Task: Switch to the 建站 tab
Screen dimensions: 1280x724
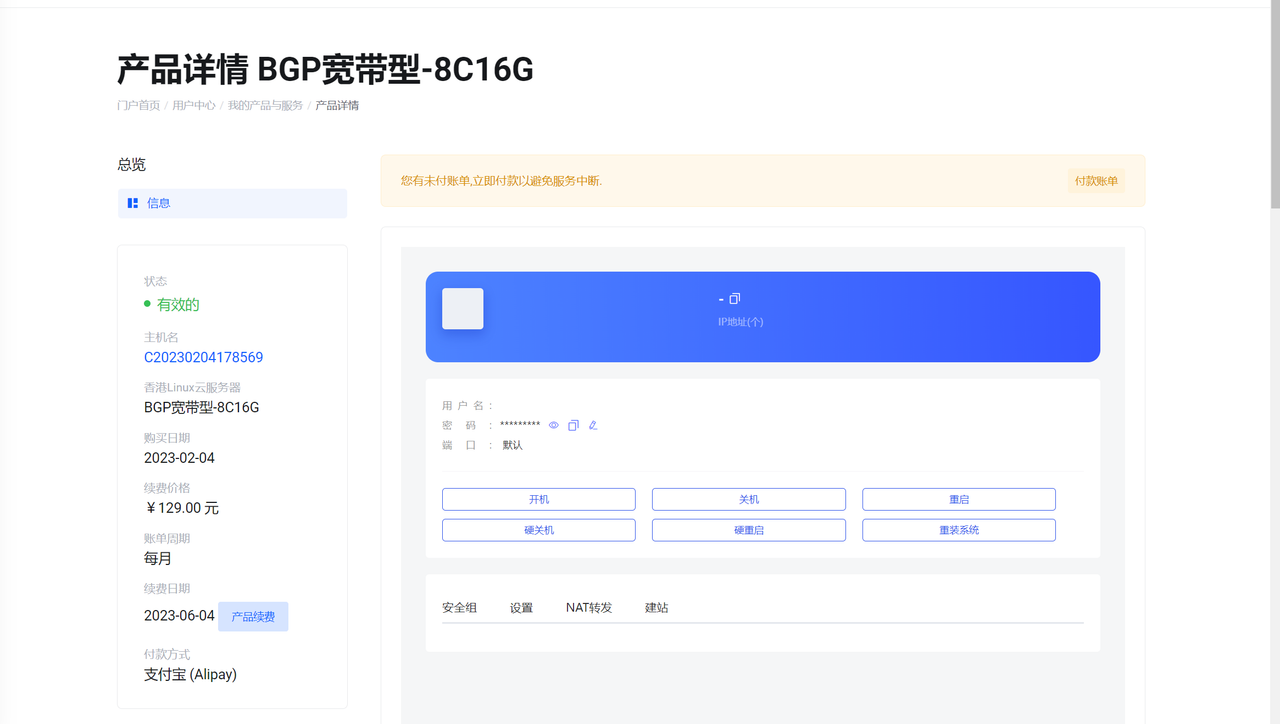Action: 657,607
